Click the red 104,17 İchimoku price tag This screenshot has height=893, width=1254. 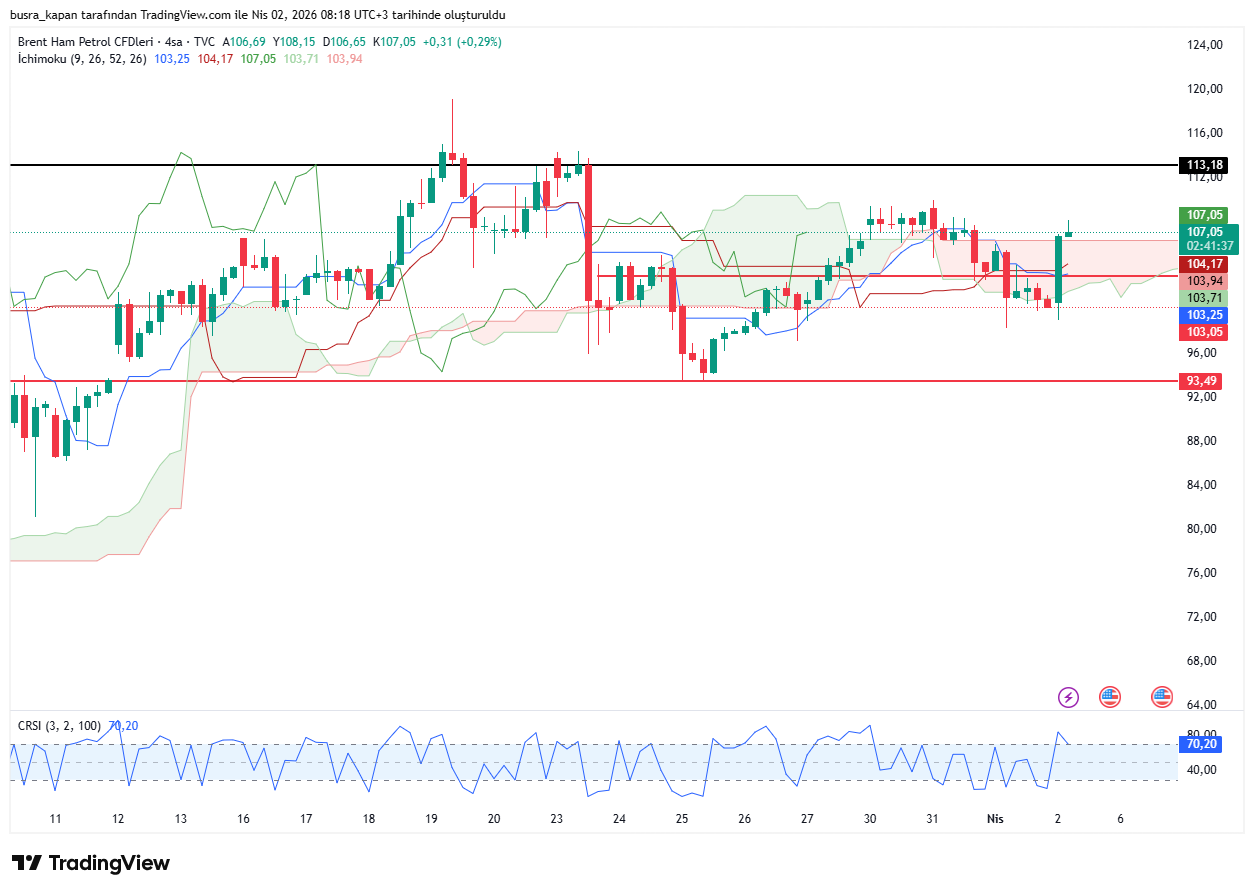click(1204, 264)
